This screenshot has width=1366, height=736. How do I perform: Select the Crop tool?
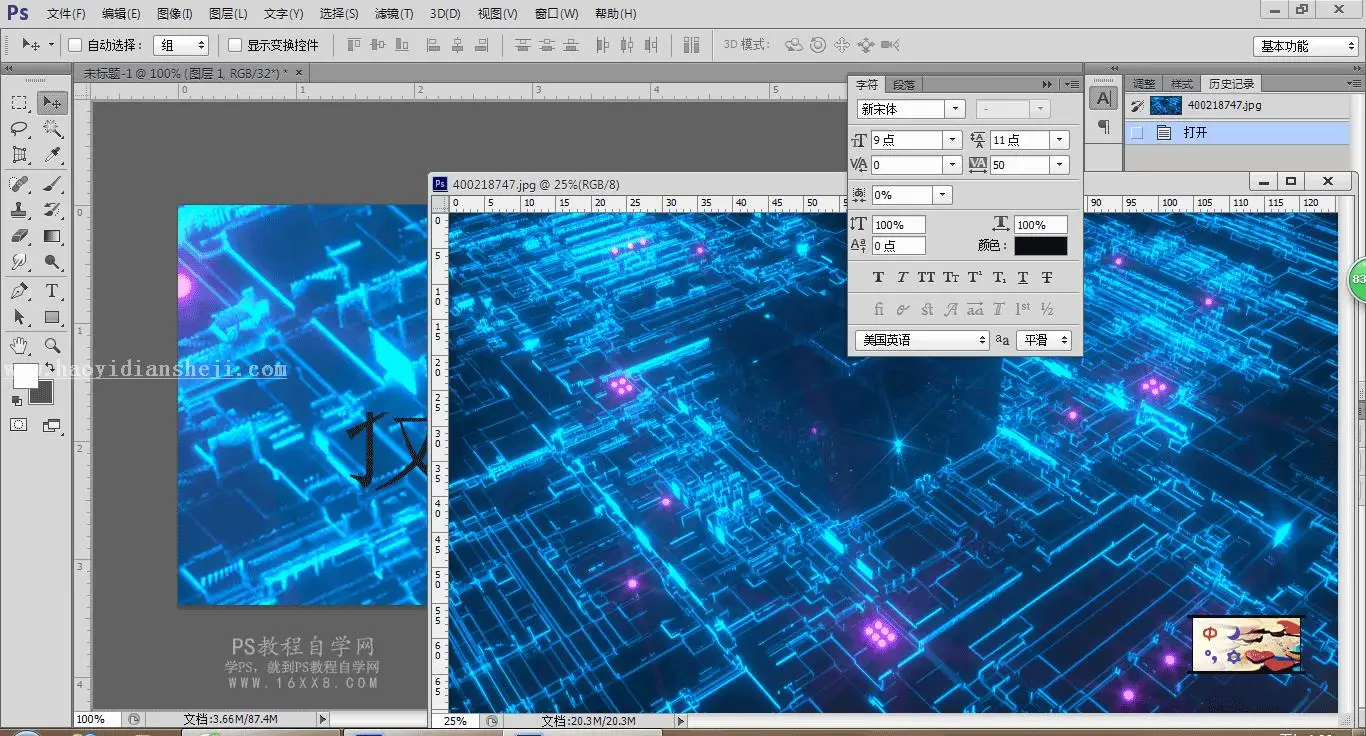[19, 155]
